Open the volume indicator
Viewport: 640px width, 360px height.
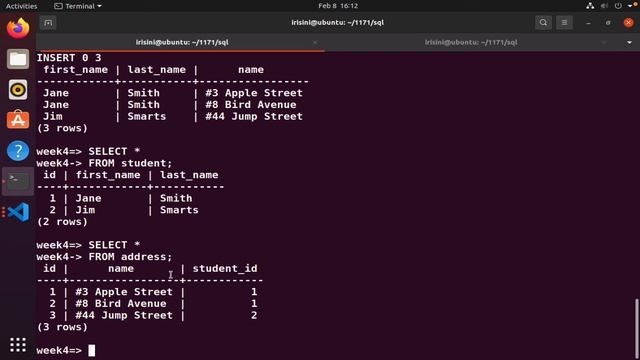pyautogui.click(x=604, y=6)
